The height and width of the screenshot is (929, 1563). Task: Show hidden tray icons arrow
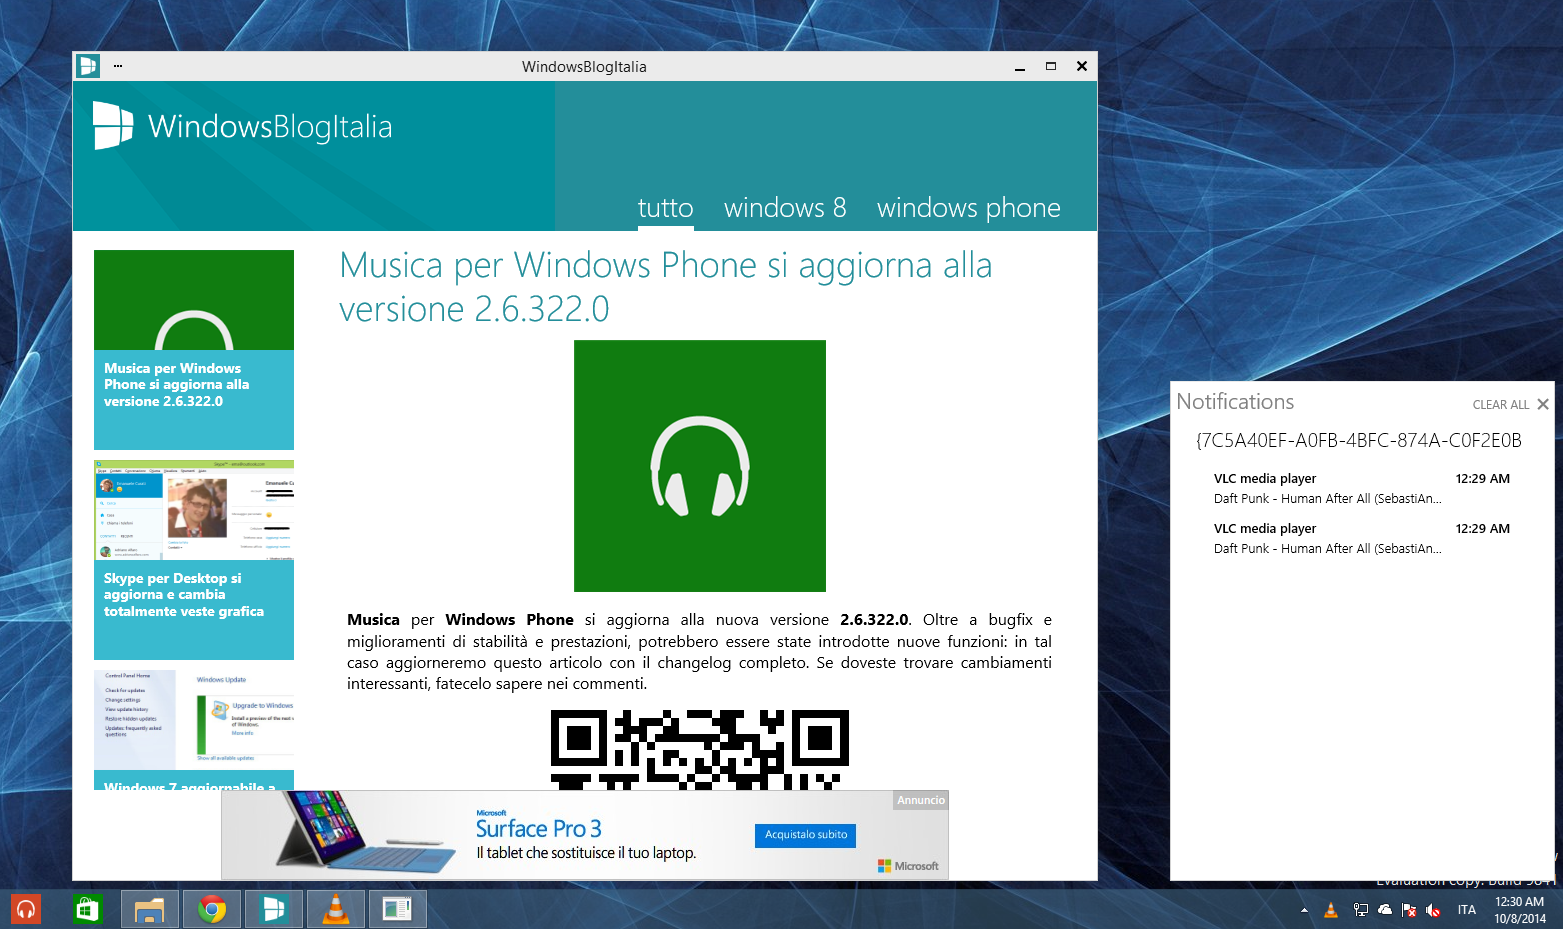pyautogui.click(x=1304, y=910)
